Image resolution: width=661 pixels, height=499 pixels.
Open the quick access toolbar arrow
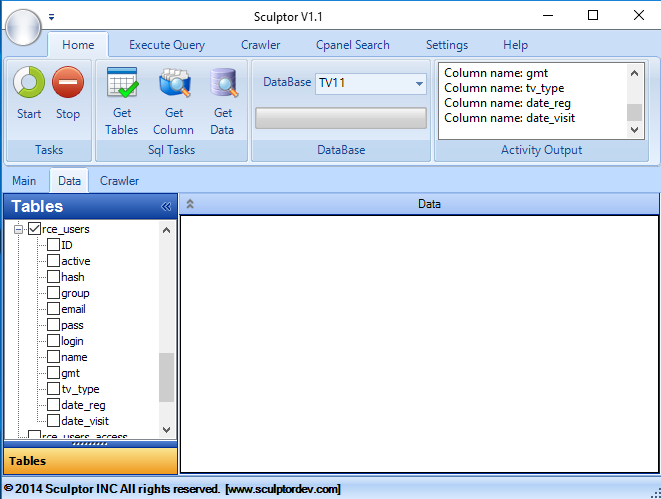[x=51, y=17]
